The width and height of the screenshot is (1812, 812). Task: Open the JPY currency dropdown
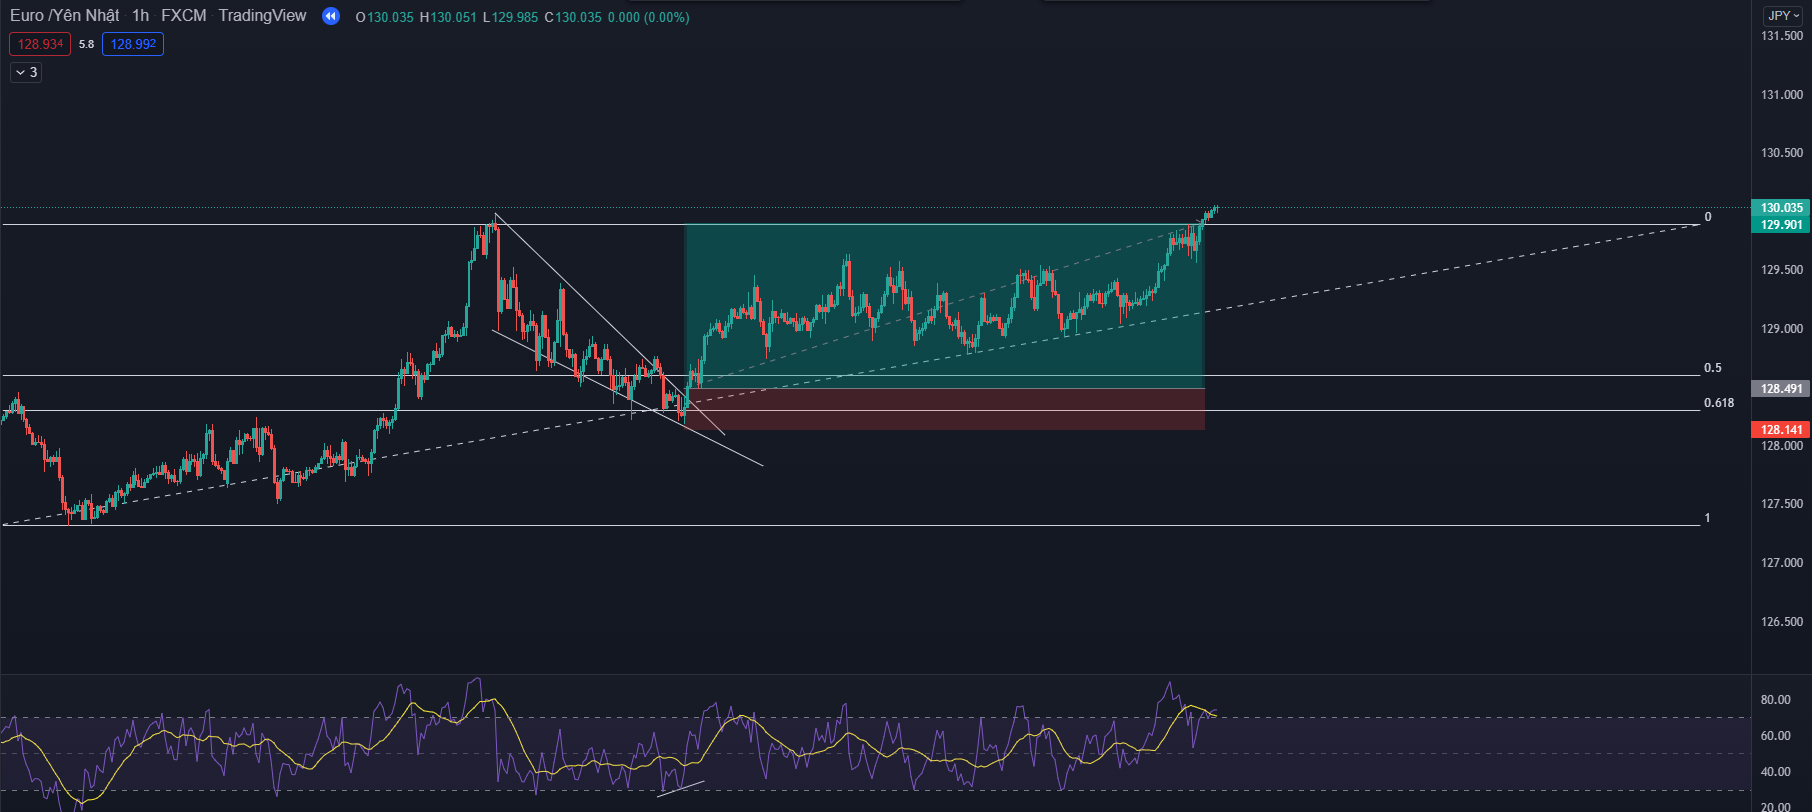(1783, 15)
